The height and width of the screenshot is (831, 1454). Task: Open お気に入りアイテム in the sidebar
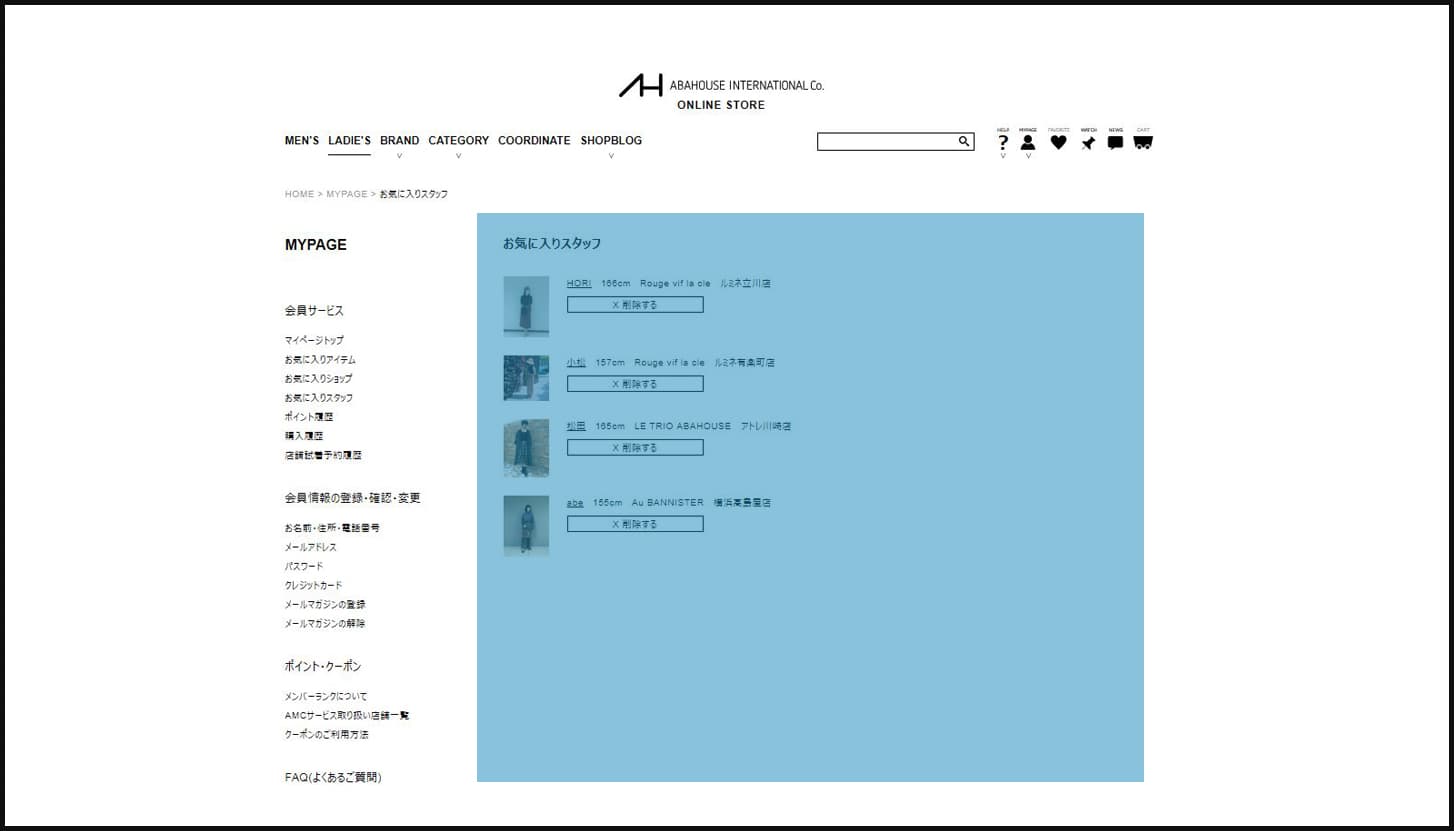[320, 360]
